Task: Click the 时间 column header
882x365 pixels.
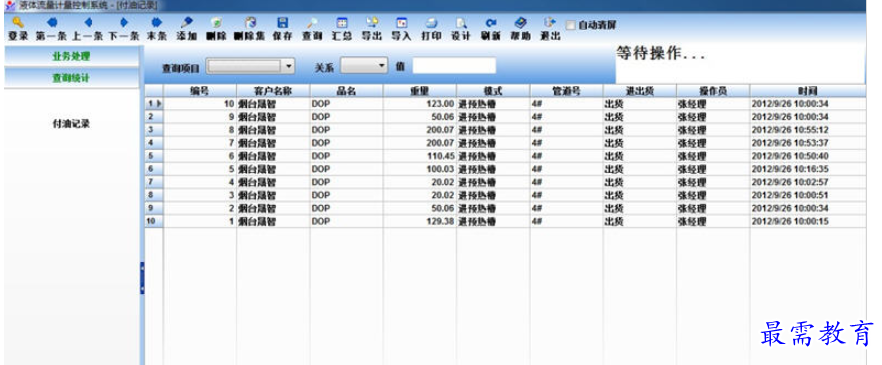Action: pyautogui.click(x=808, y=91)
